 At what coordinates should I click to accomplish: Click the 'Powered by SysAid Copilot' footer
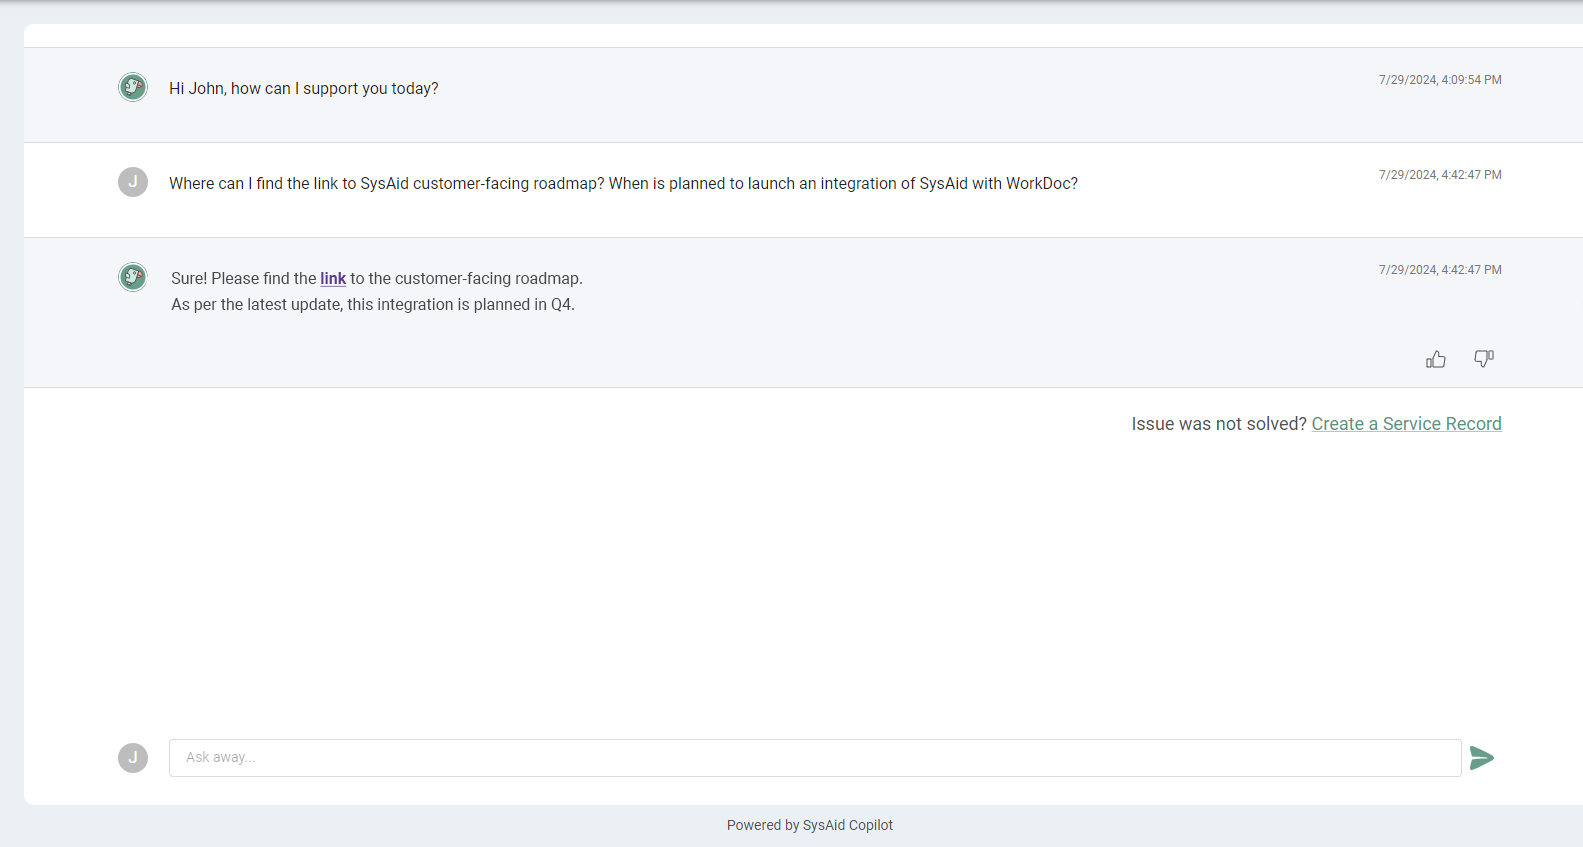click(810, 825)
